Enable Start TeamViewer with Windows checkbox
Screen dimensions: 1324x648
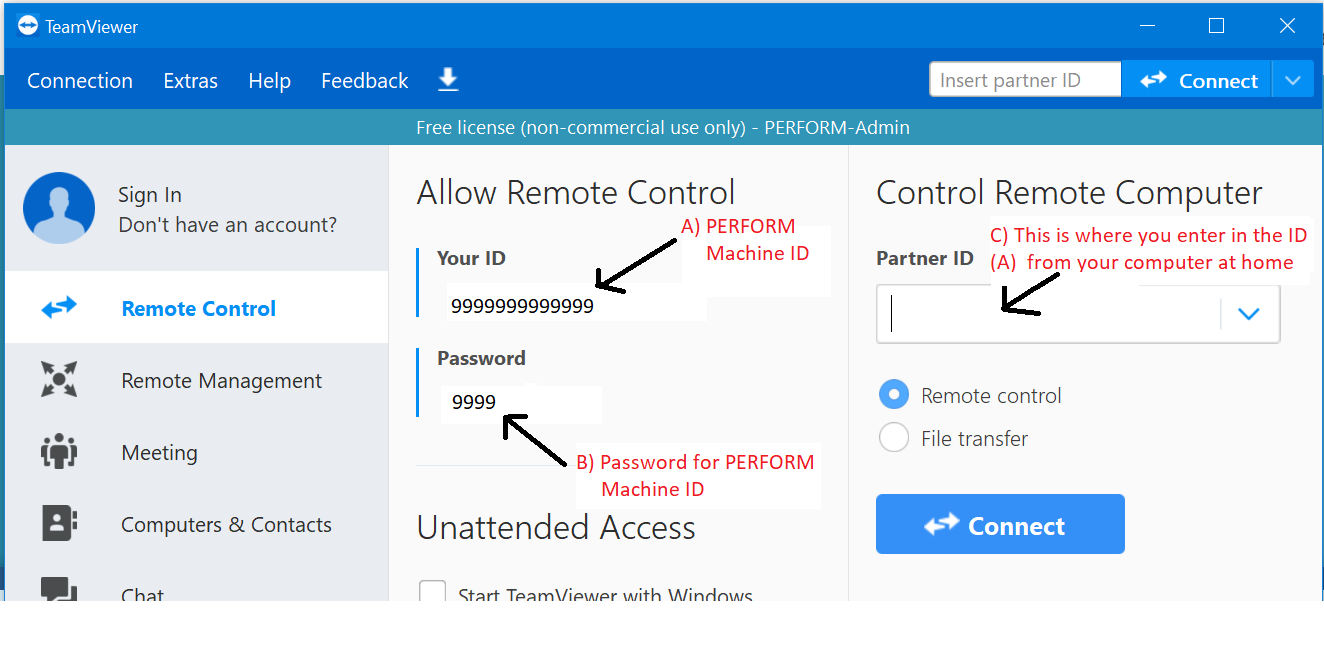pyautogui.click(x=432, y=593)
